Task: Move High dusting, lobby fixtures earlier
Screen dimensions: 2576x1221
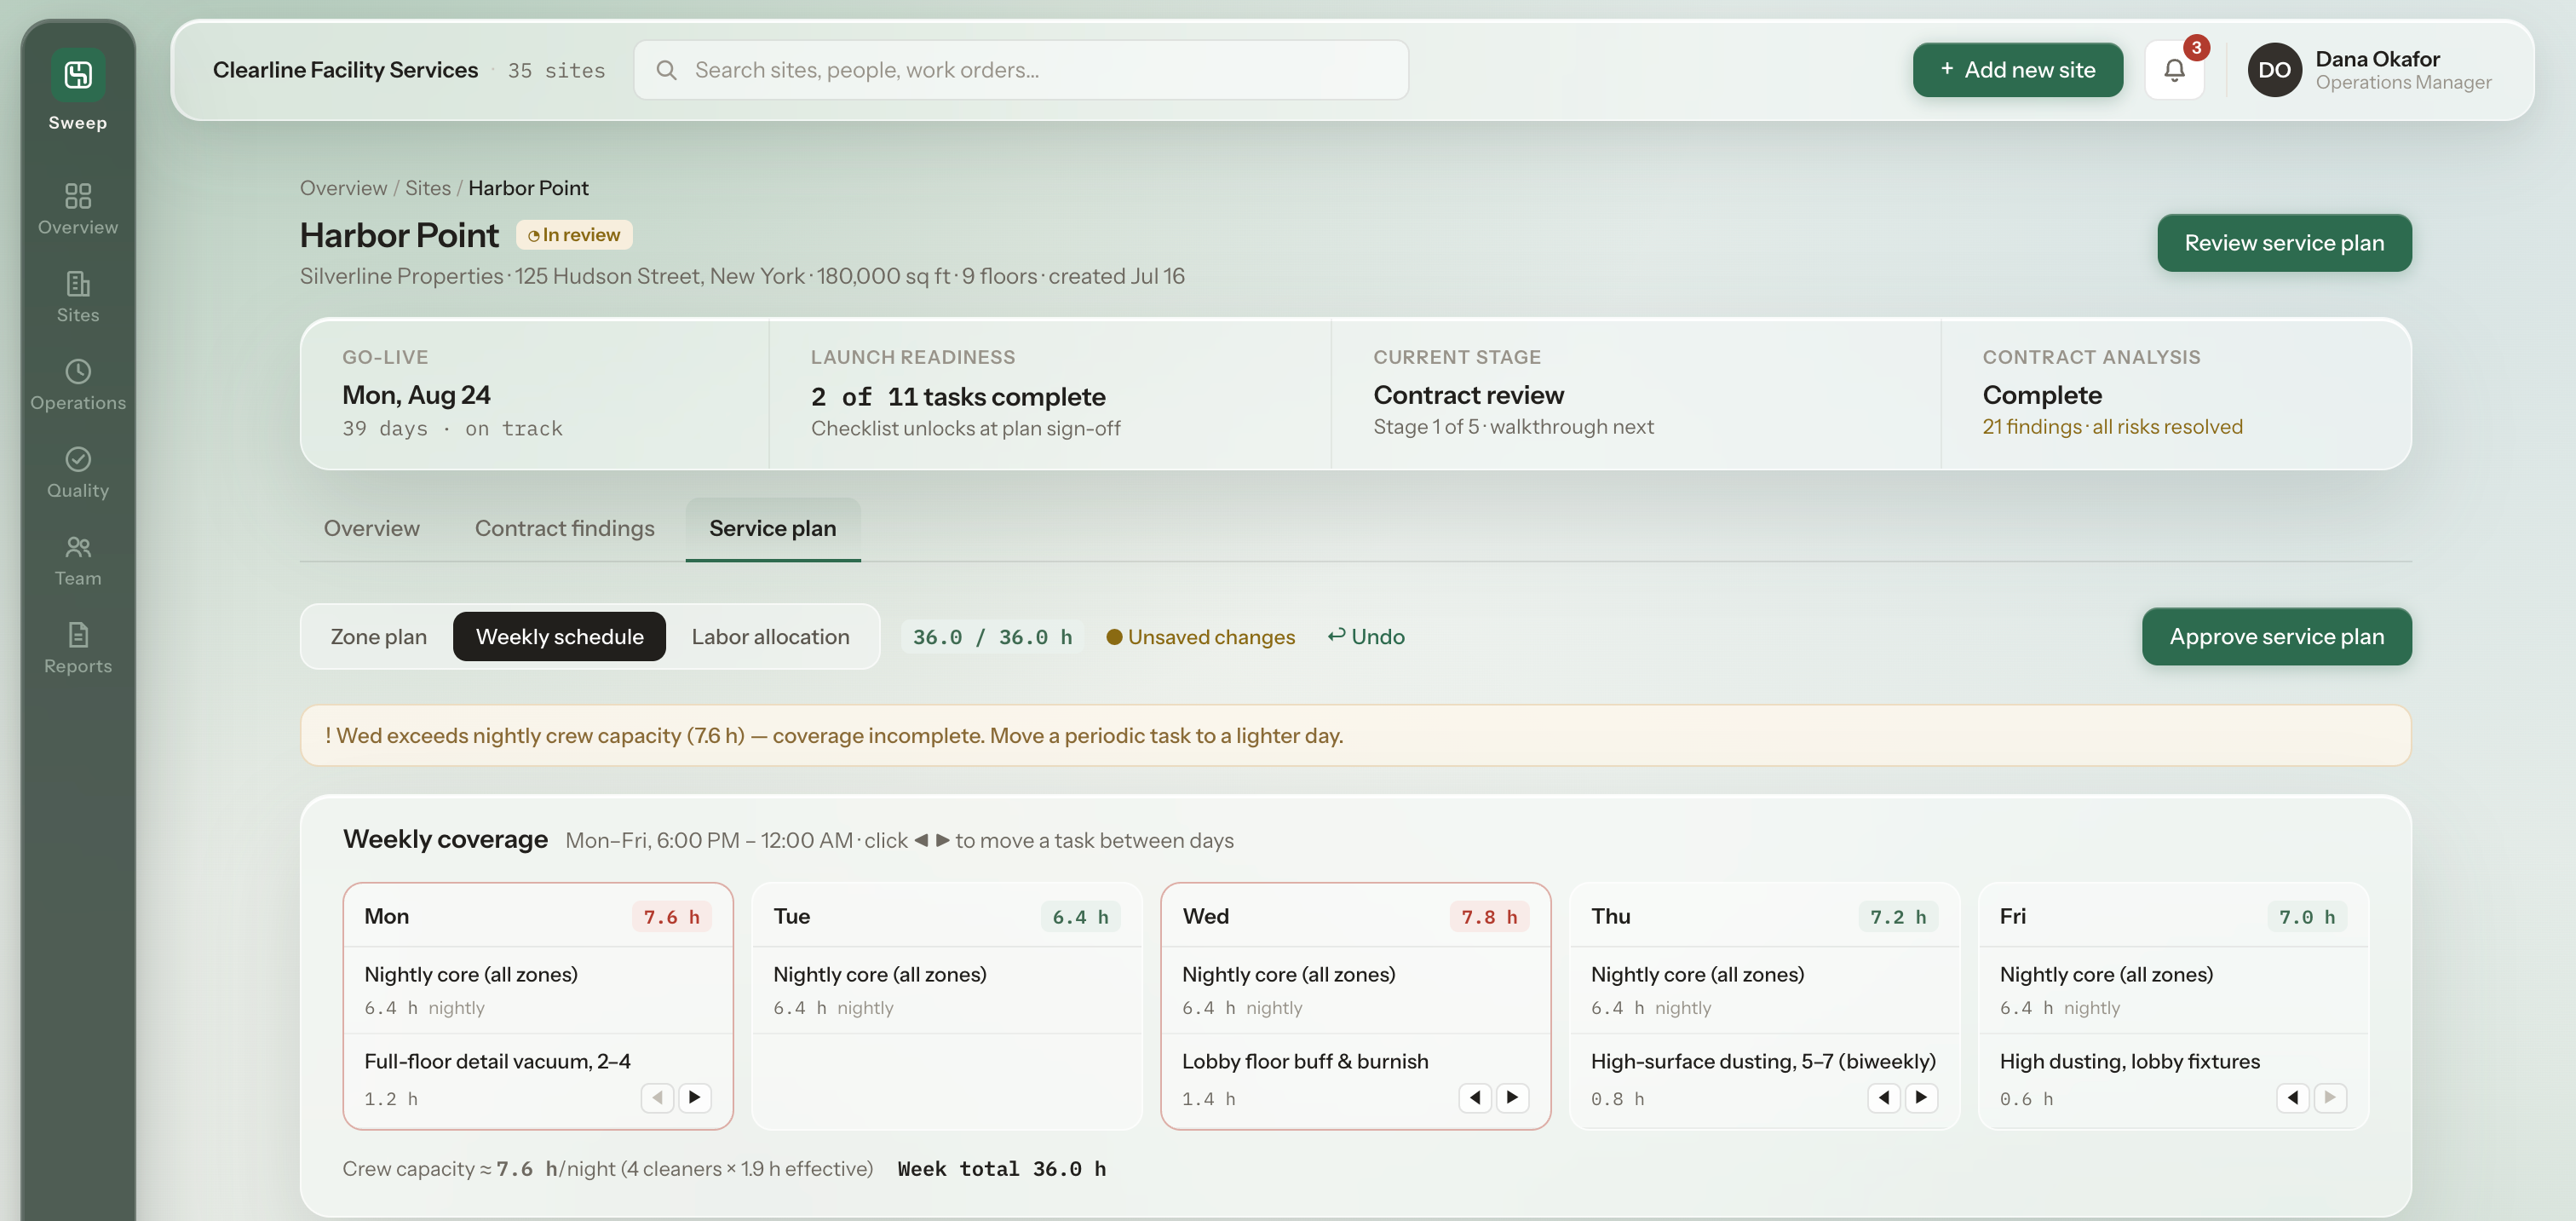Action: 2293,1097
